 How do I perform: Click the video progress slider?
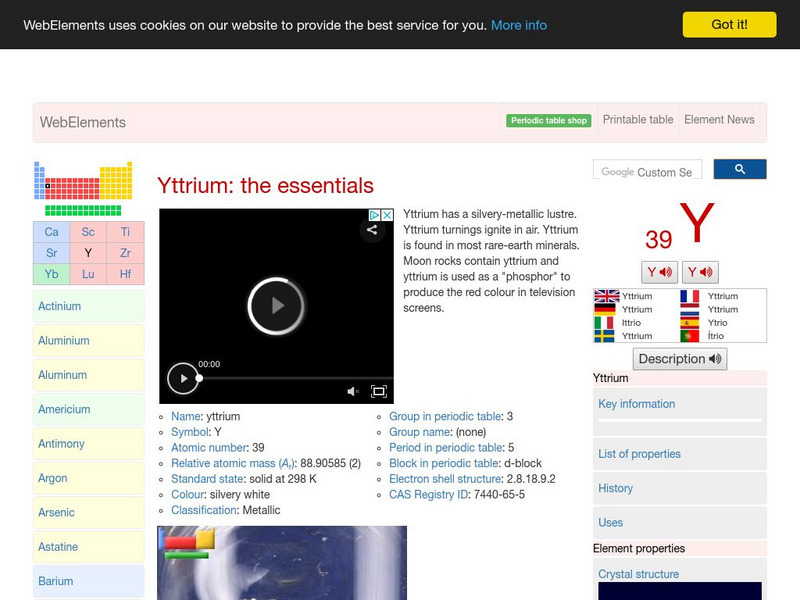pos(294,379)
